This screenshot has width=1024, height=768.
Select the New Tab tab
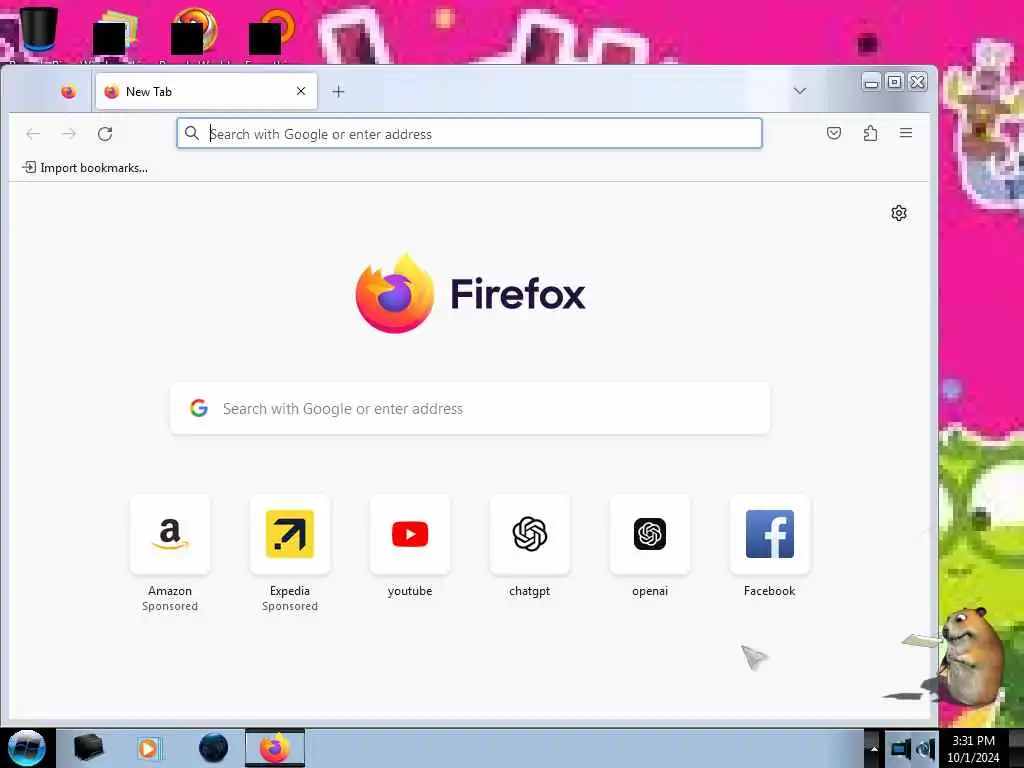point(206,91)
